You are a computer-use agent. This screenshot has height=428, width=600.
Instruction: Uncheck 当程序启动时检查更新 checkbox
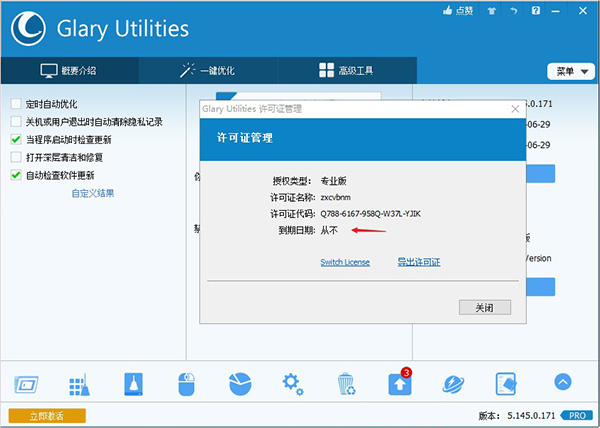pyautogui.click(x=16, y=140)
